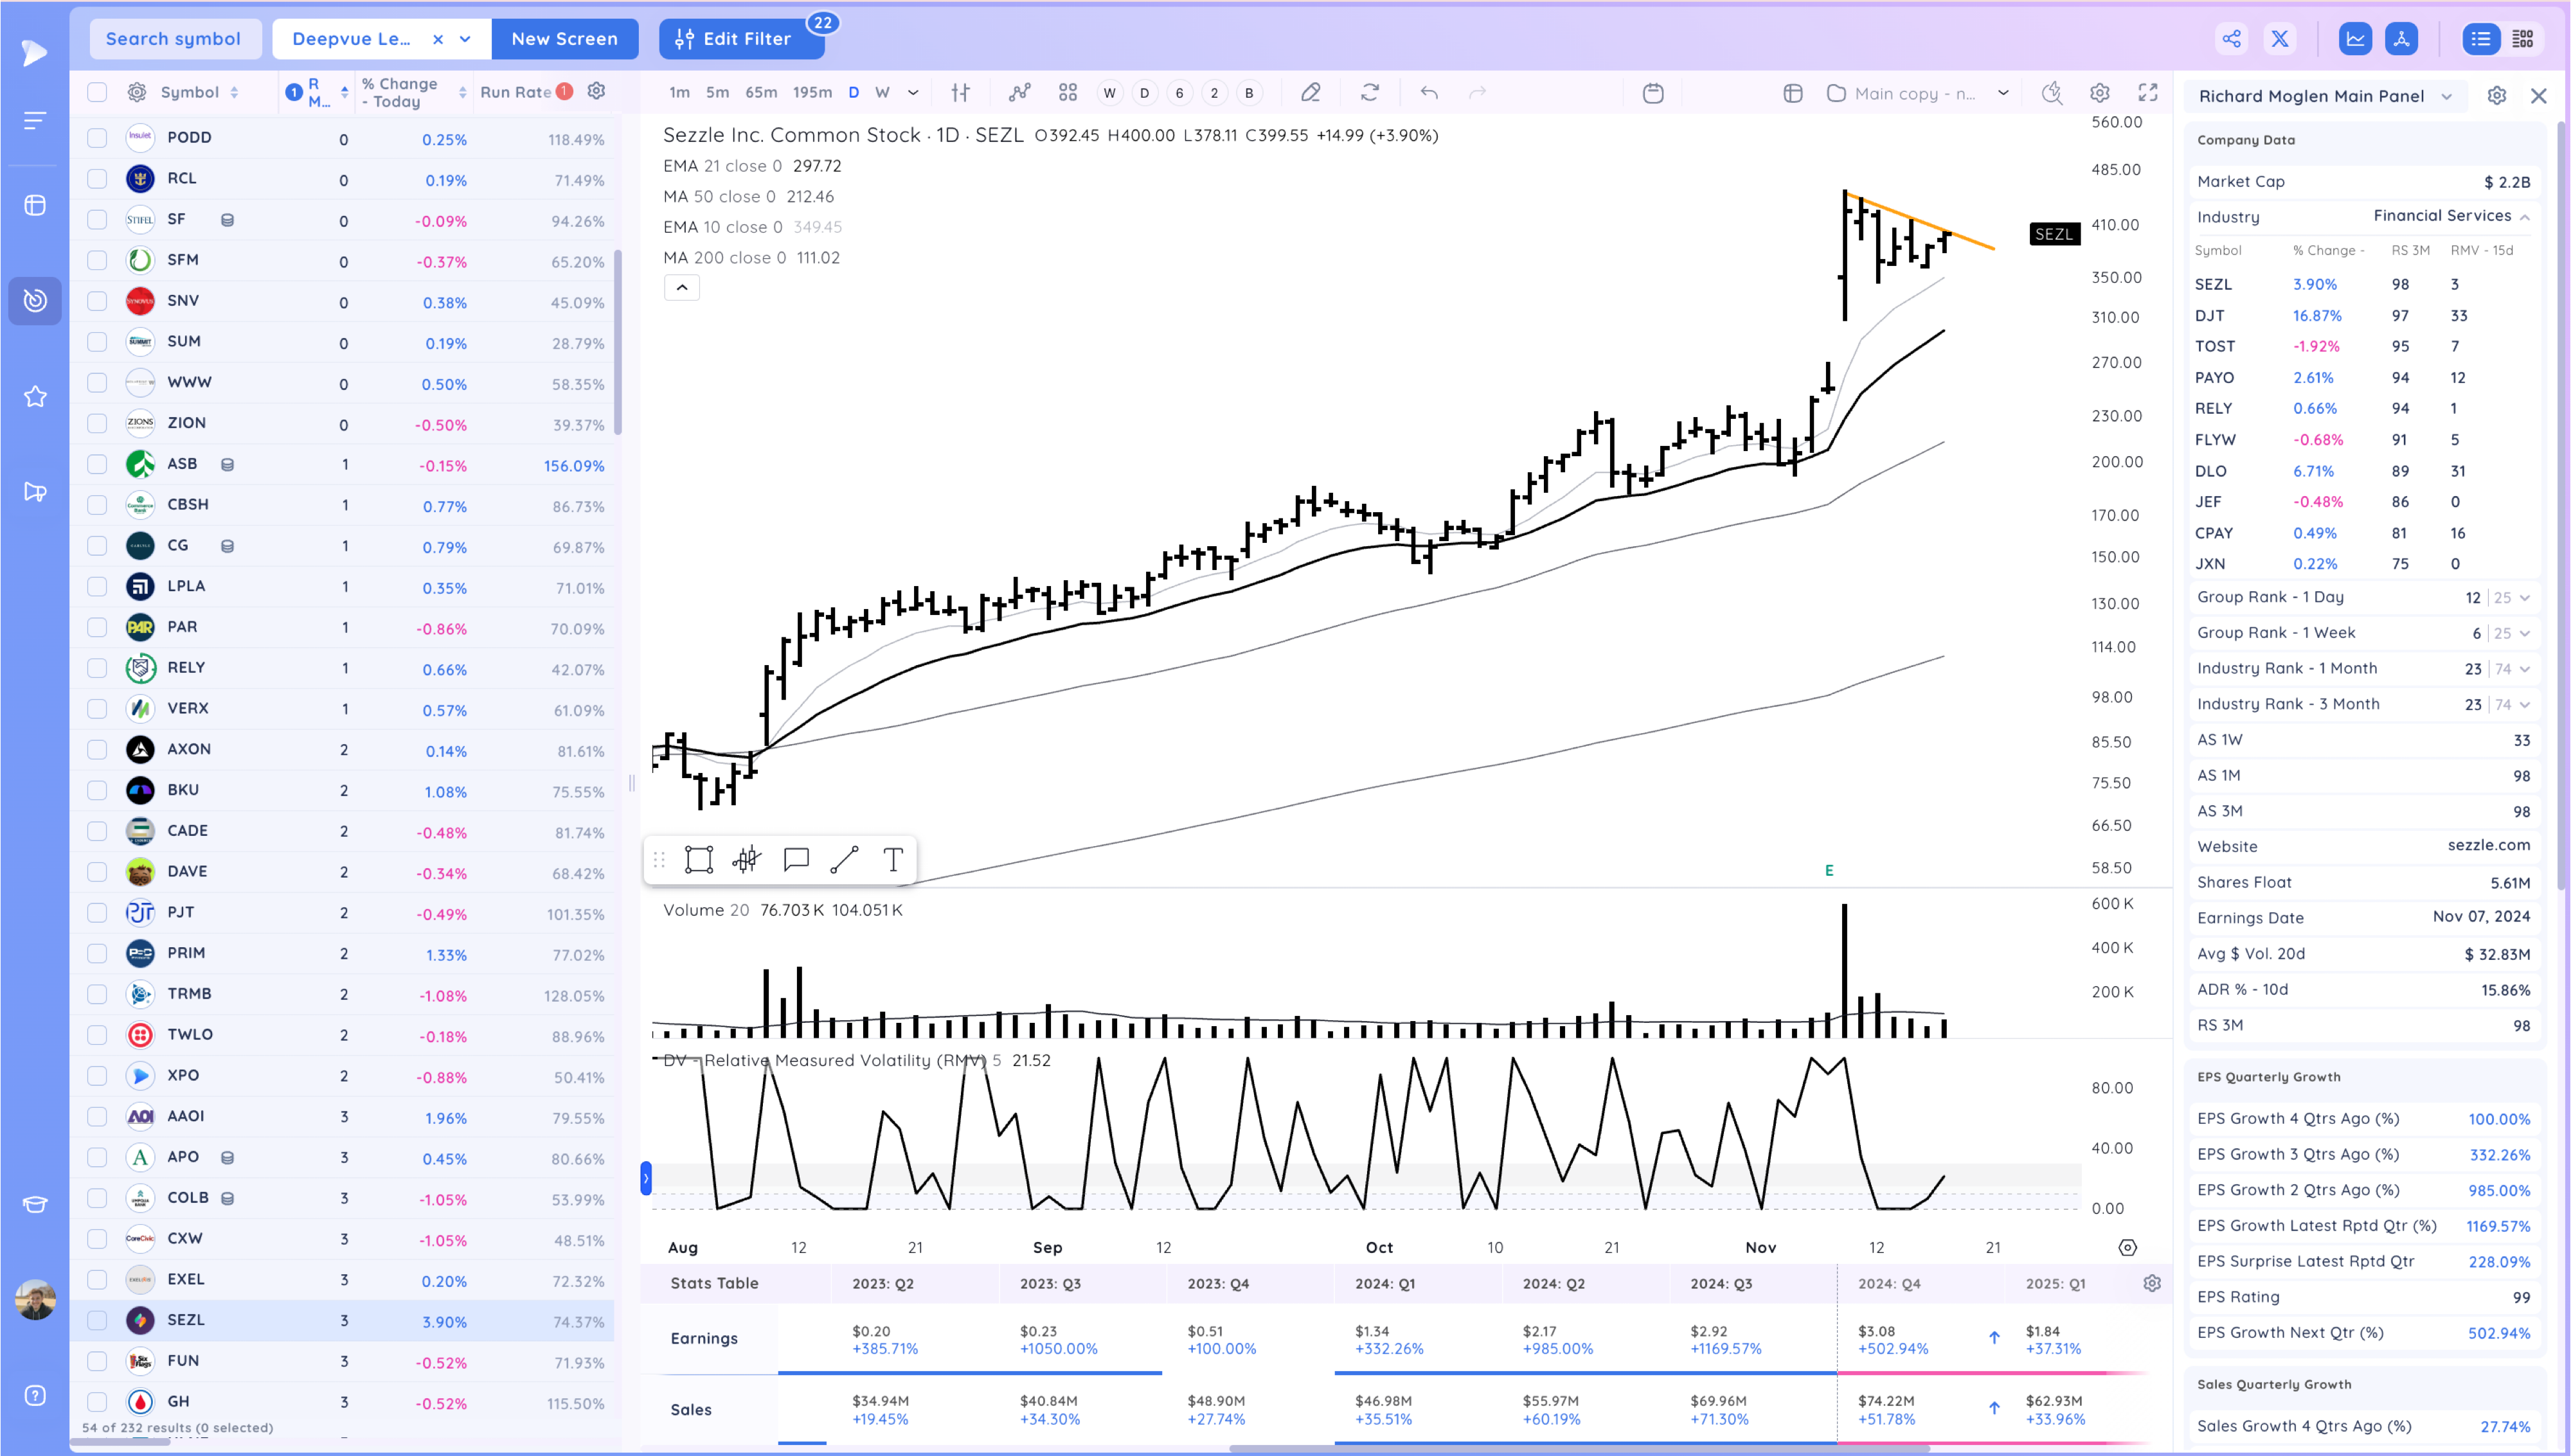
Task: Open the Richard Moglen panel settings gear
Action: click(x=2496, y=96)
